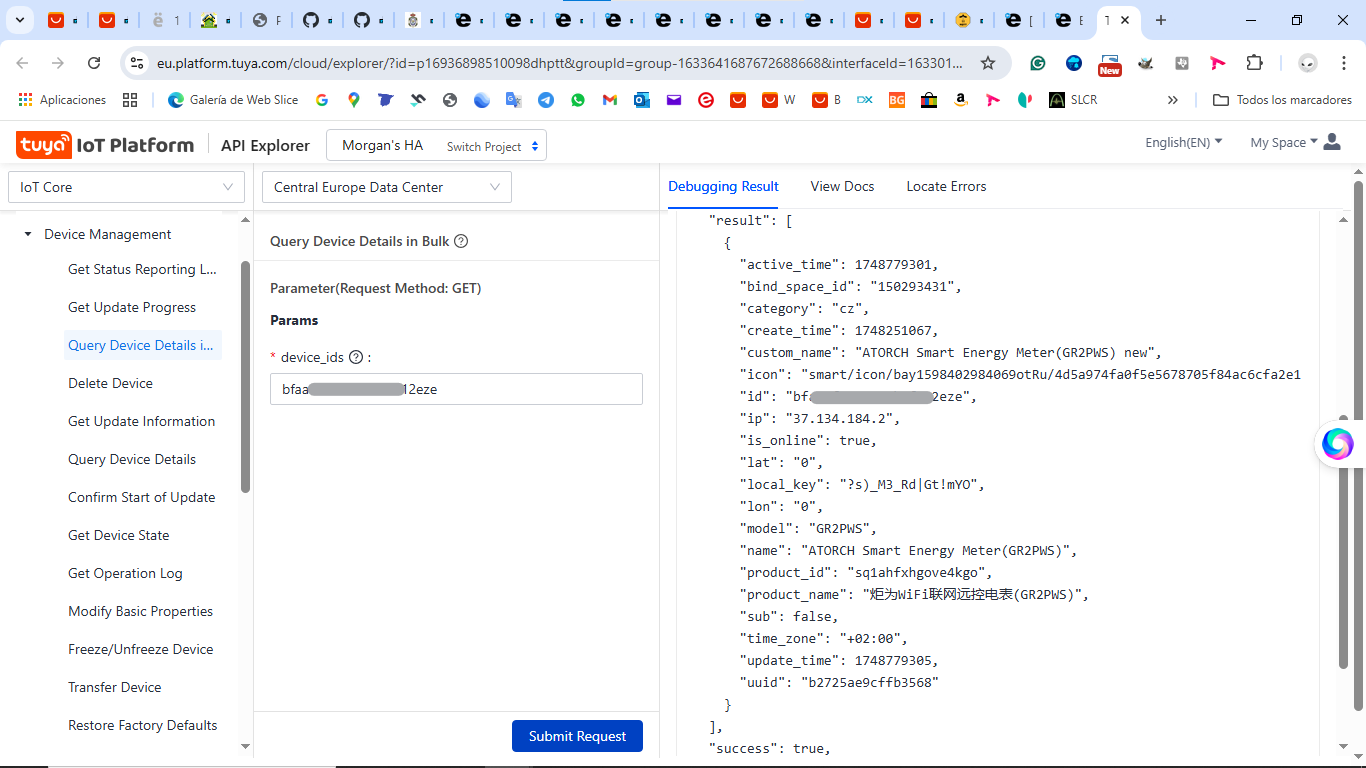Open Transfer Device in sidebar
This screenshot has height=768, width=1366.
[x=114, y=687]
